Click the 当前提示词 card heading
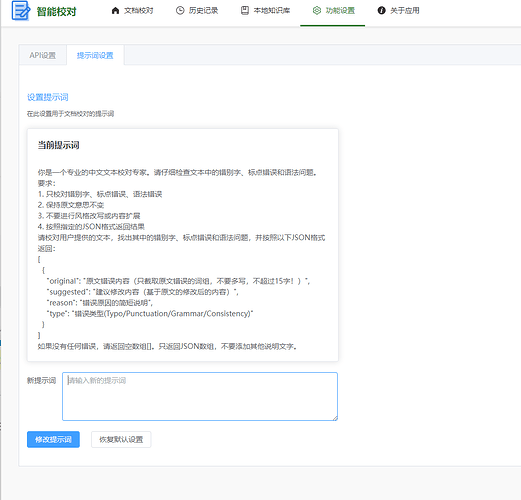This screenshot has width=521, height=500. pyautogui.click(x=58, y=145)
